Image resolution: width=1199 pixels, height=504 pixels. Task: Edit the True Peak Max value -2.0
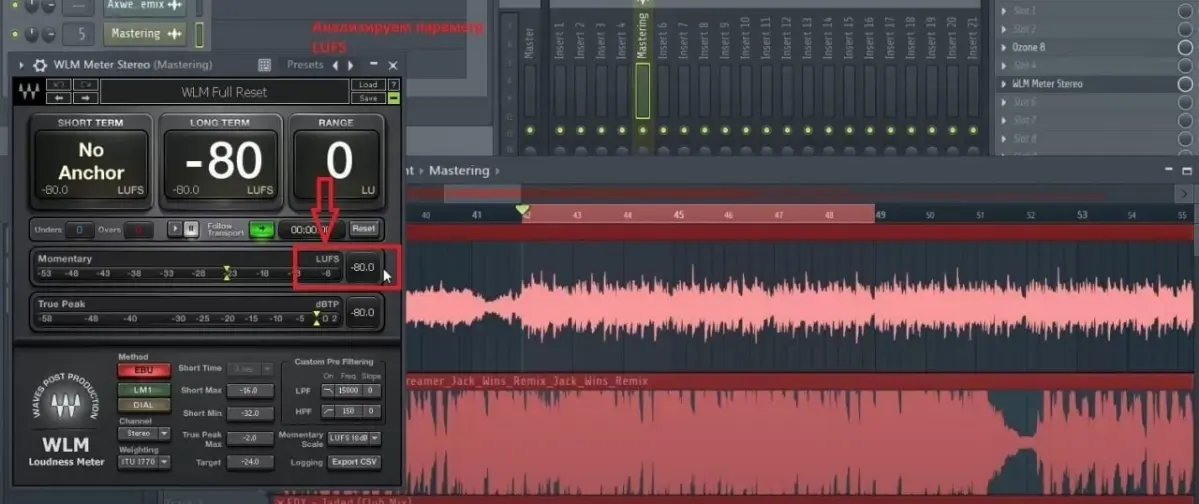tap(250, 438)
